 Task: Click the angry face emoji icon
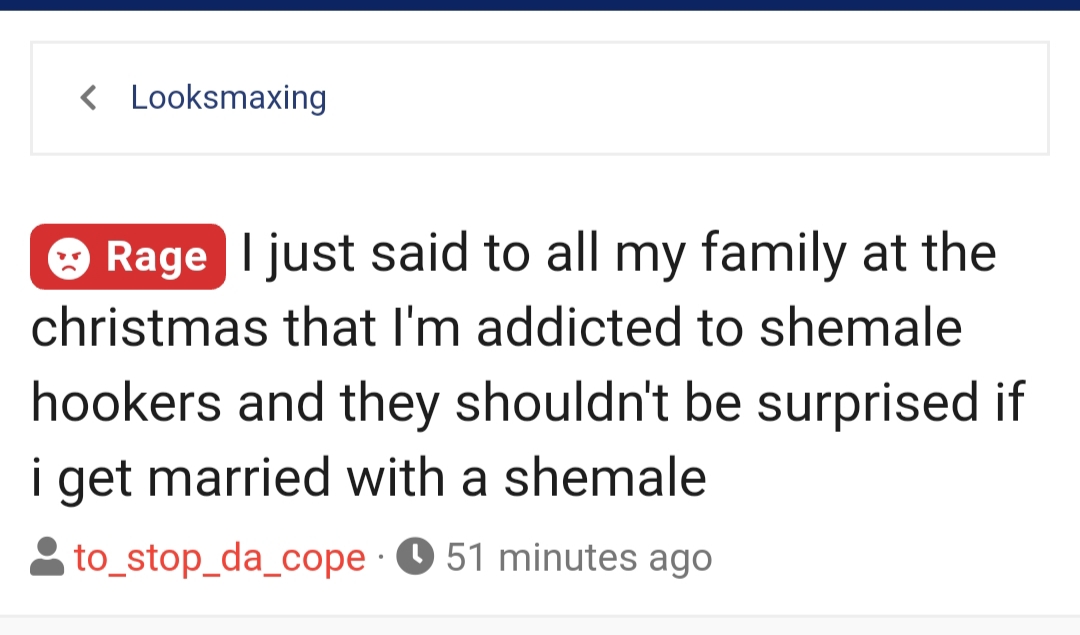pyautogui.click(x=68, y=258)
